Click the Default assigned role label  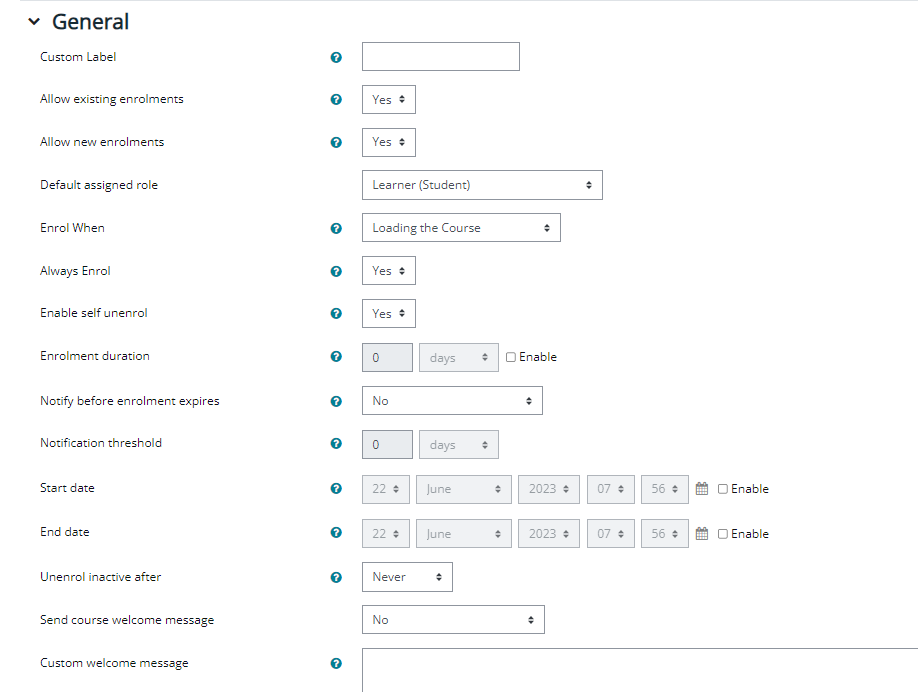[x=99, y=185]
